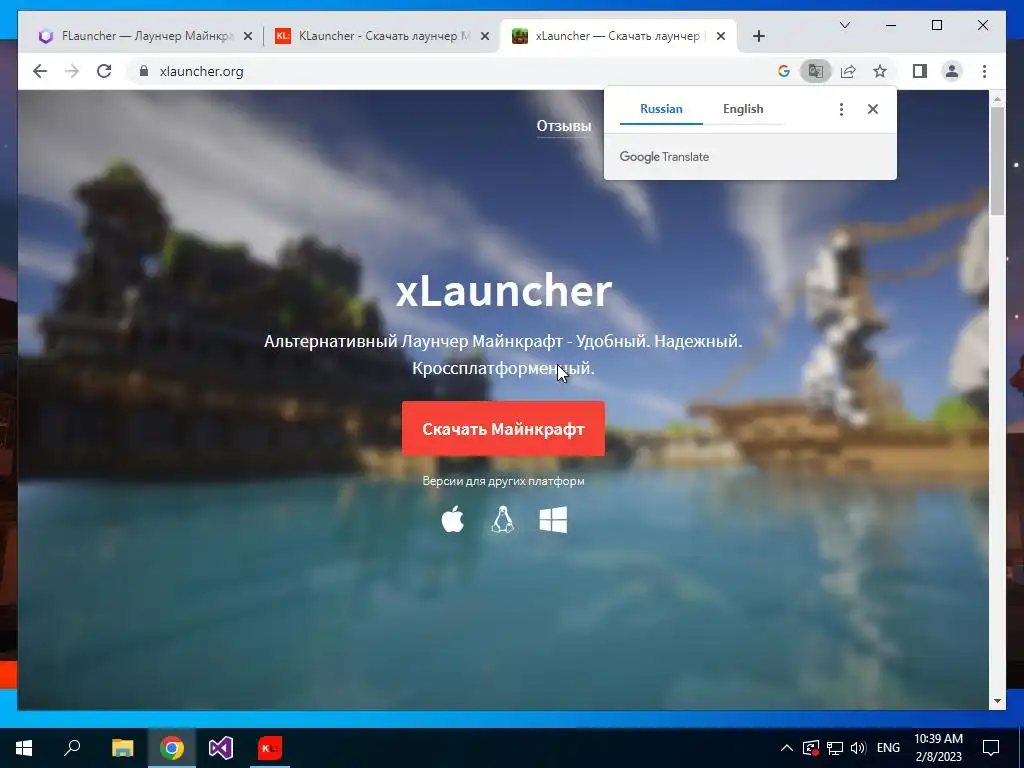Click the scrollbar up arrow
1024x768 pixels.
point(997,99)
